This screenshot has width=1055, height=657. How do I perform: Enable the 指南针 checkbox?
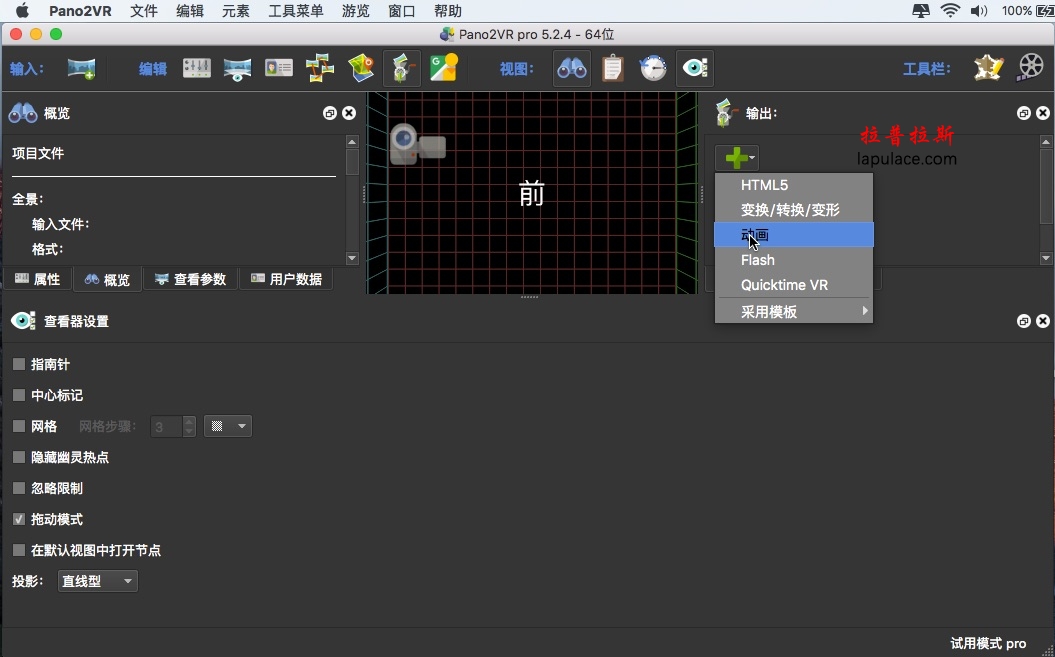19,364
